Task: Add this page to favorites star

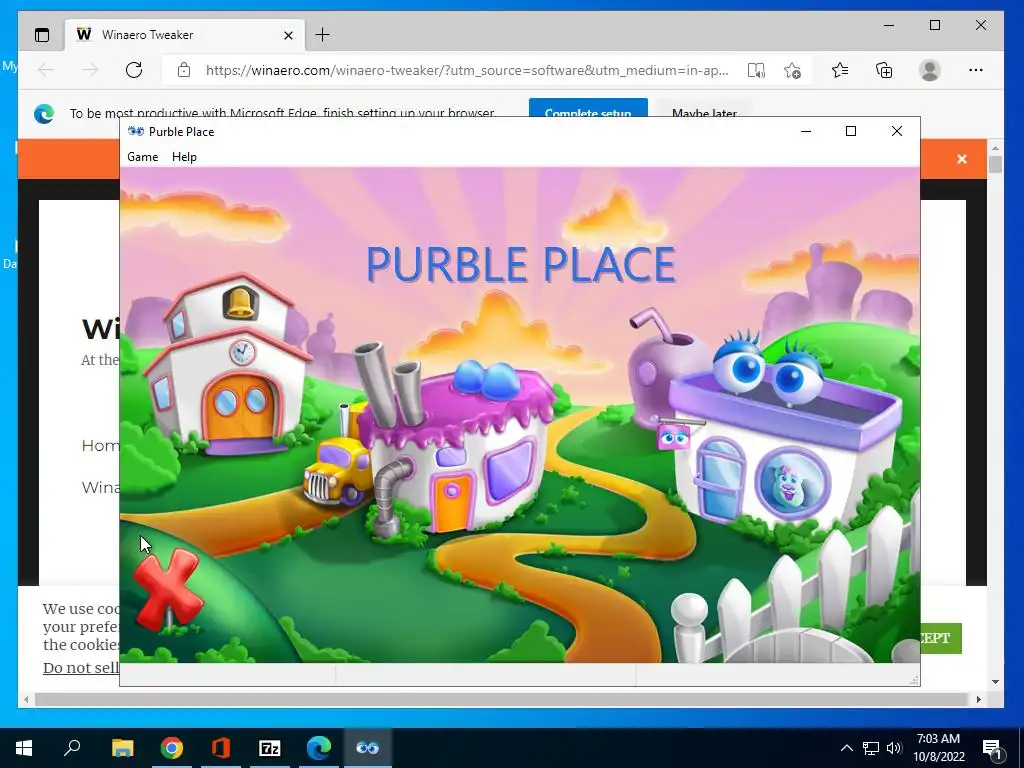Action: 793,70
